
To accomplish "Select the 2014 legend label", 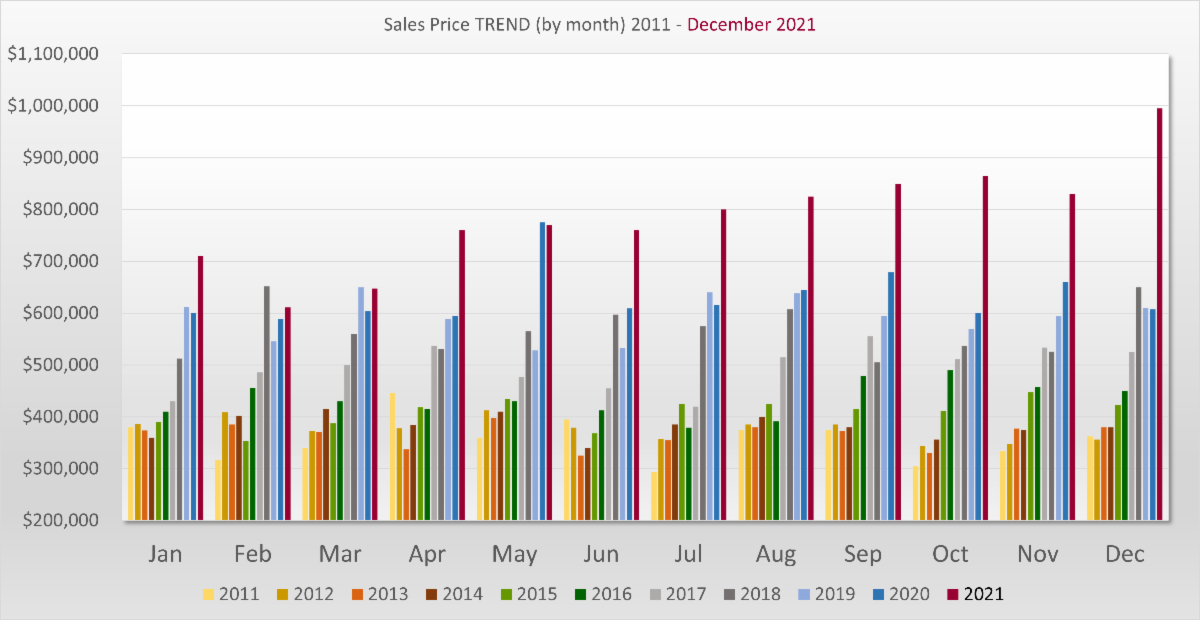I will tap(461, 594).
